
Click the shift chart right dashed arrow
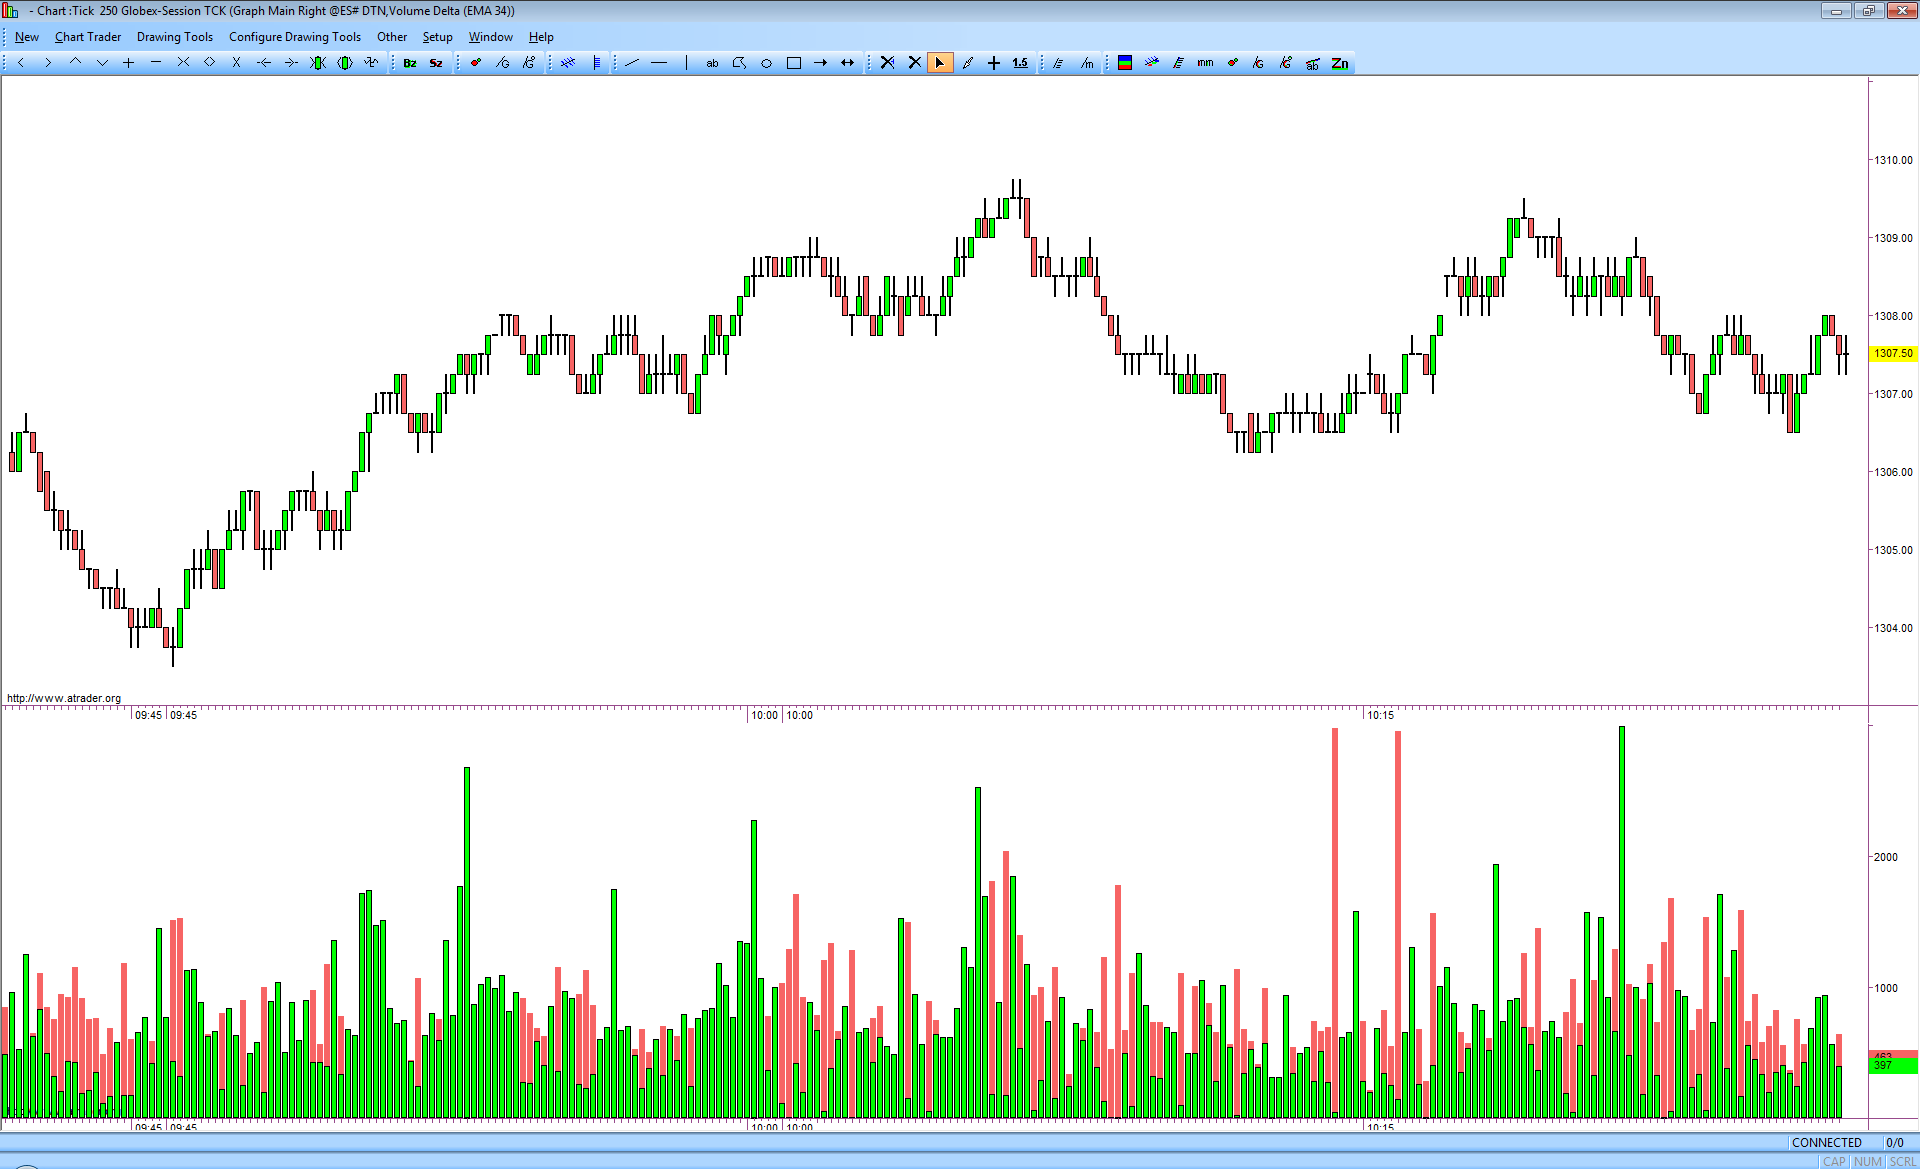291,63
